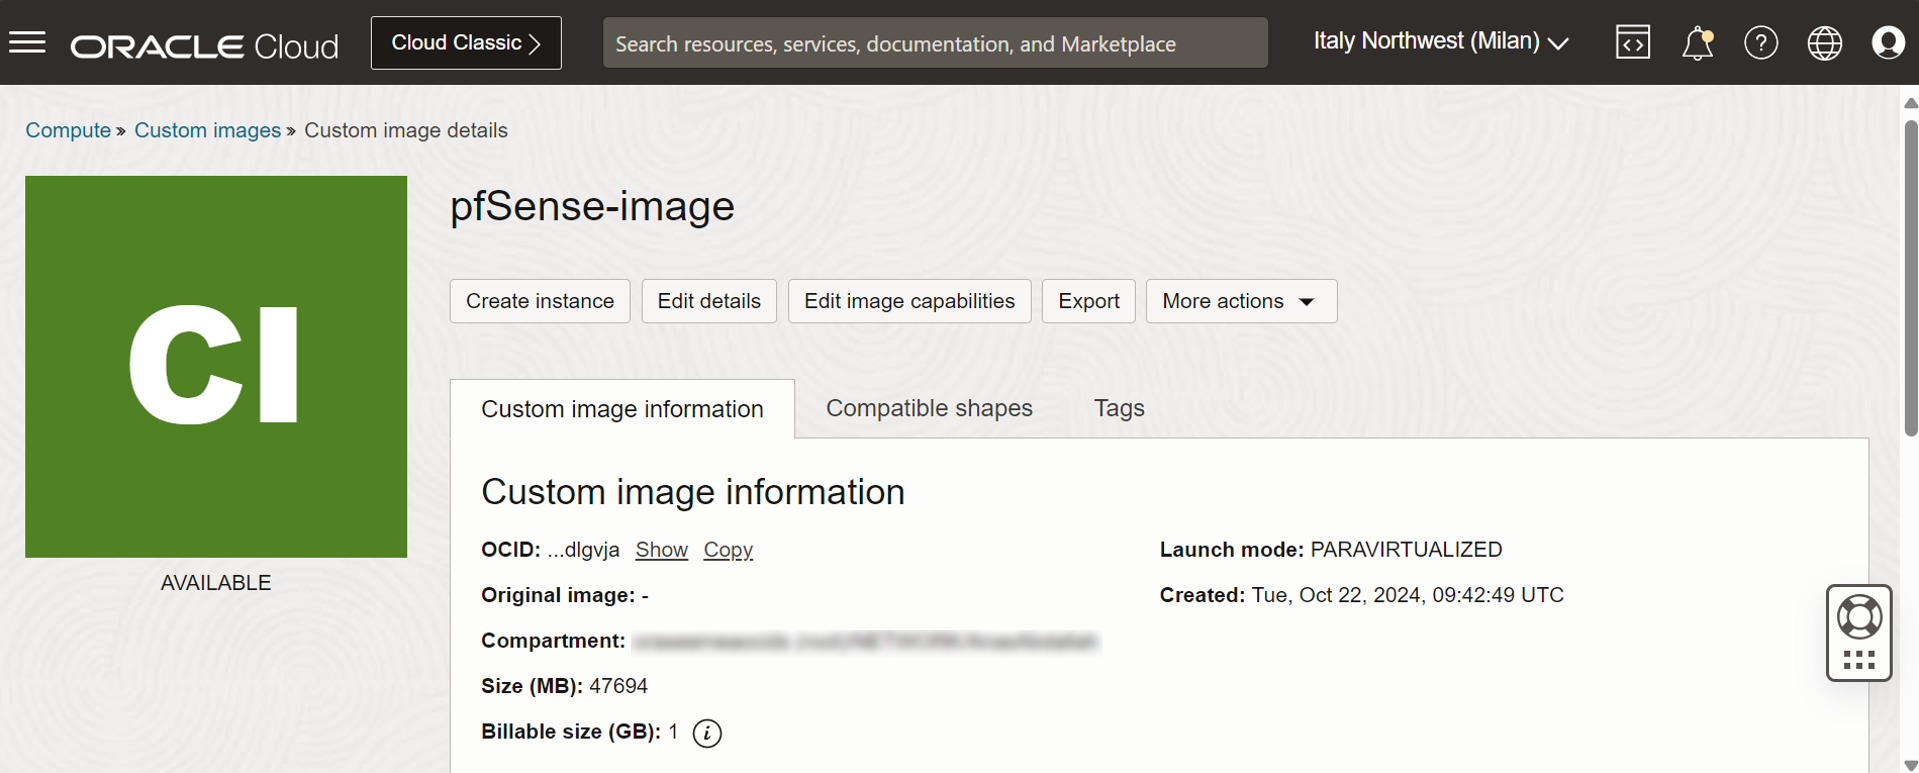Click the page vertical scrollbar
The image size is (1919, 773).
pos(1910,280)
